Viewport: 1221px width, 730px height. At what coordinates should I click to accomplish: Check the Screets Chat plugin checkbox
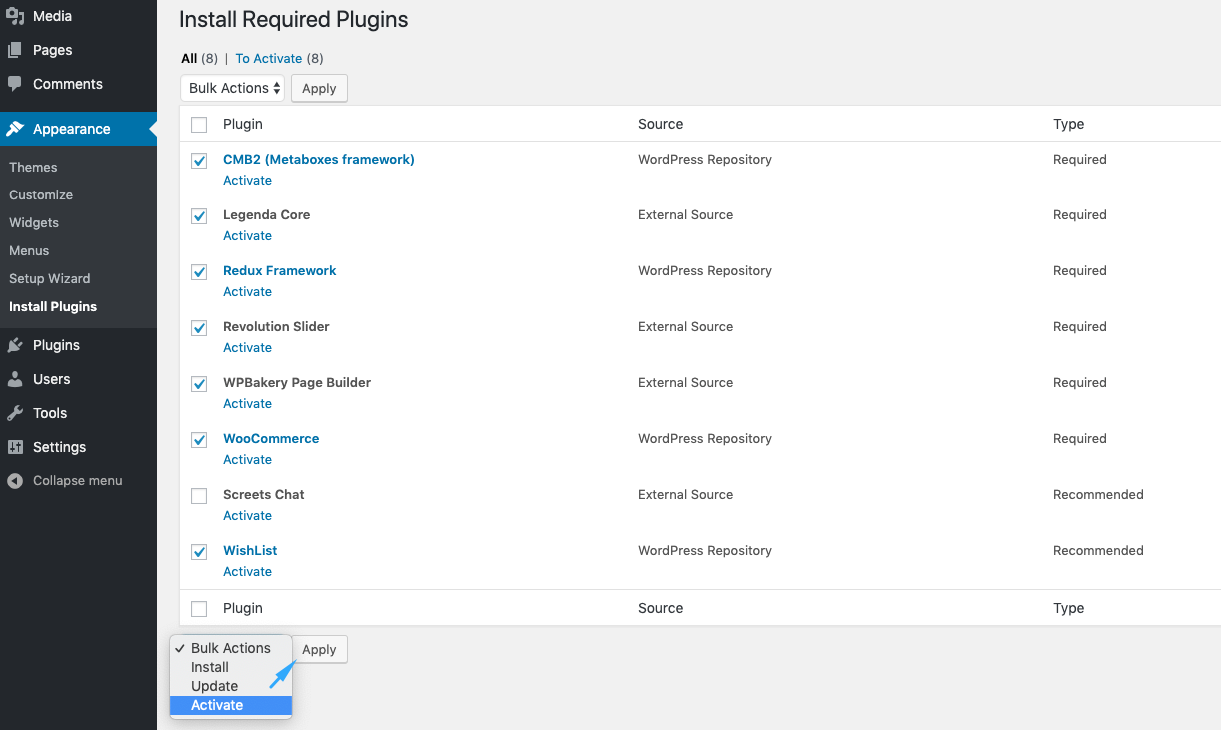click(x=199, y=496)
